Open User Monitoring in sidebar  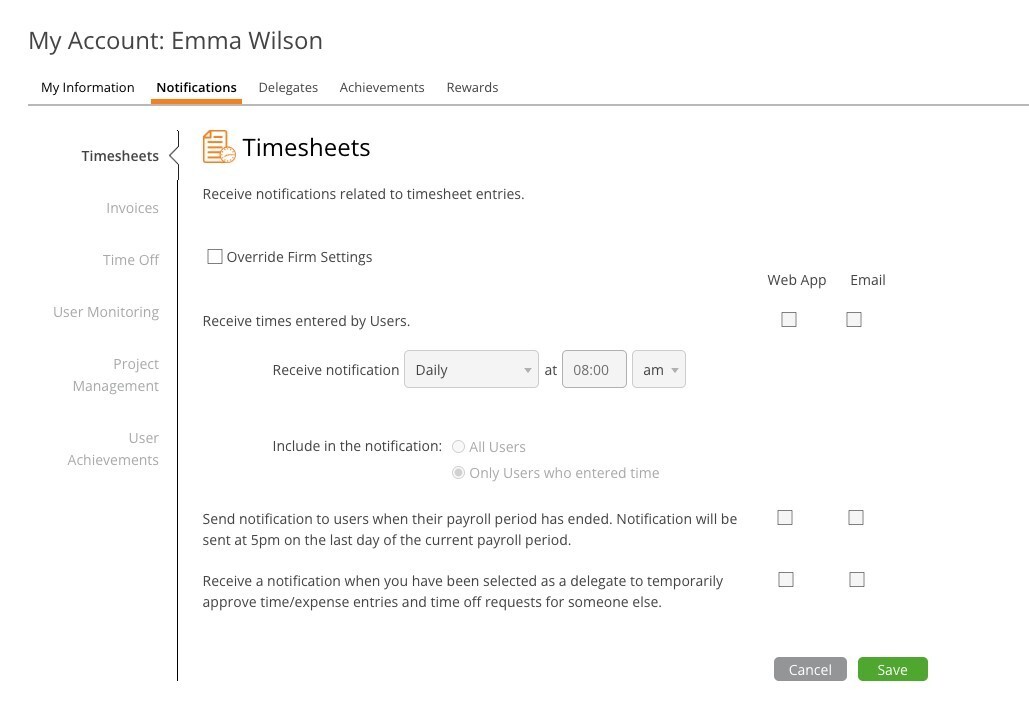pyautogui.click(x=106, y=312)
